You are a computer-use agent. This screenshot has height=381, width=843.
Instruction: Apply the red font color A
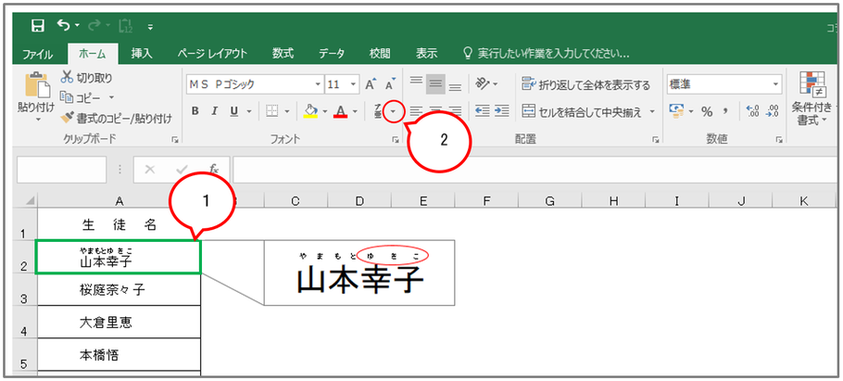click(x=340, y=111)
